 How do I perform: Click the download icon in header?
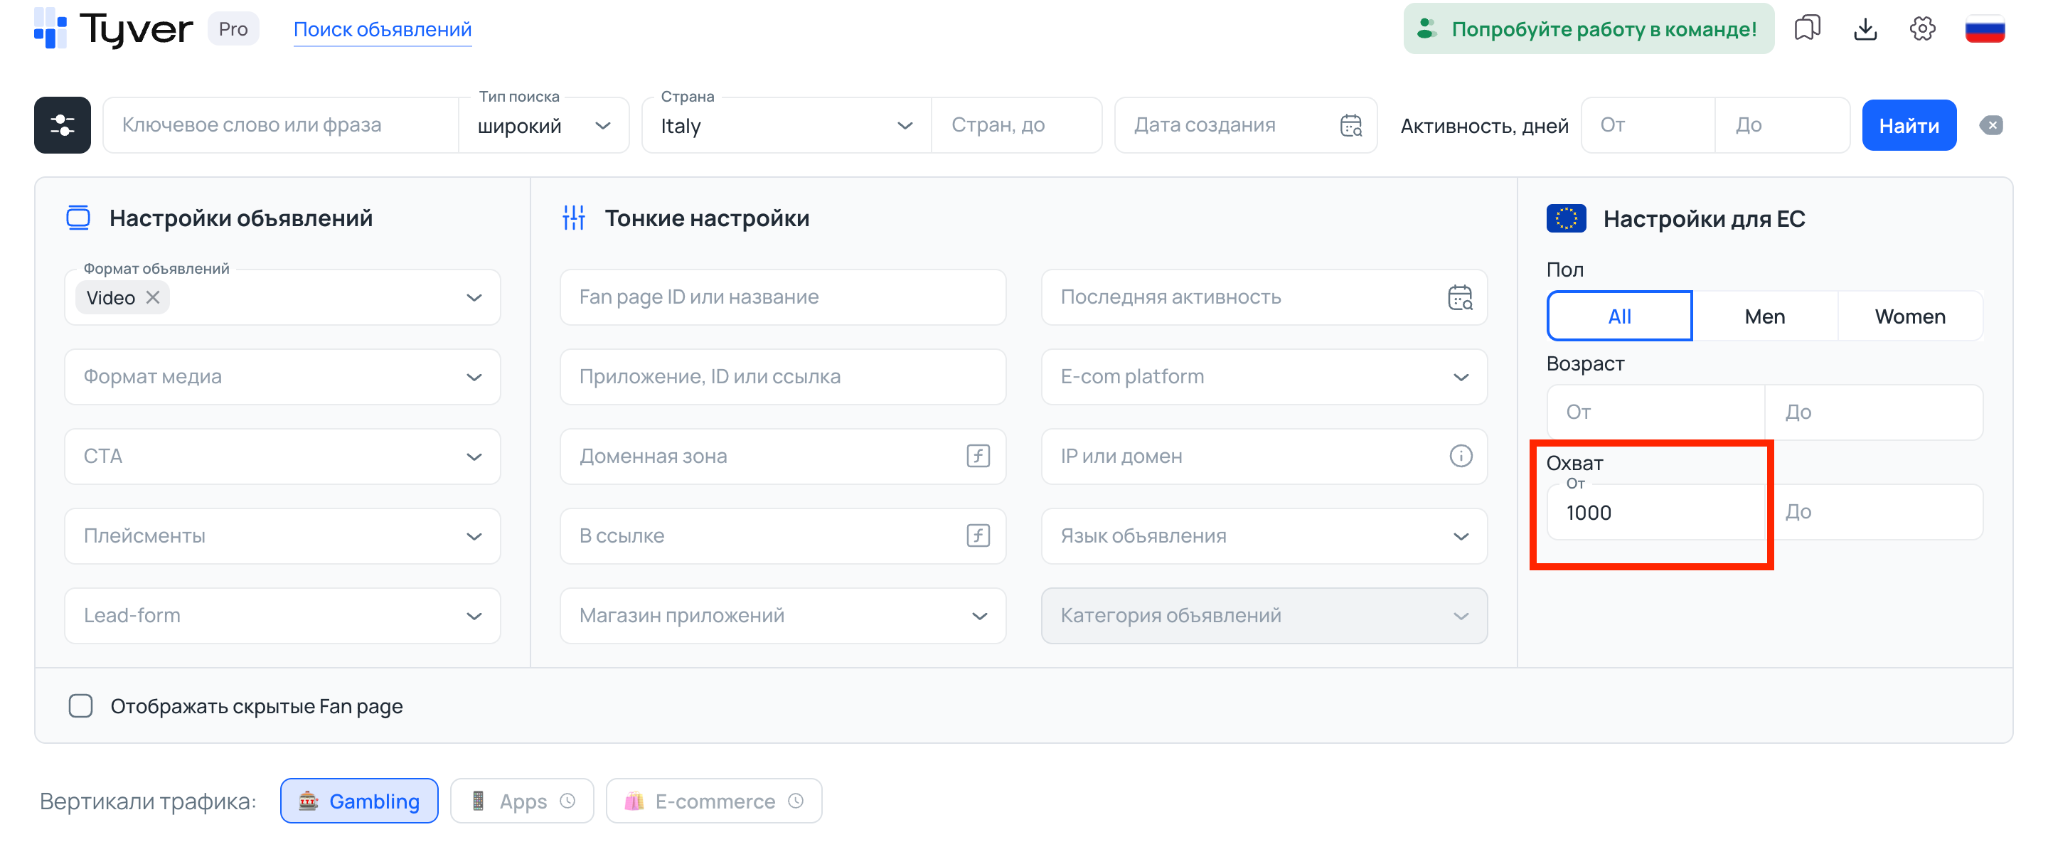1865,29
